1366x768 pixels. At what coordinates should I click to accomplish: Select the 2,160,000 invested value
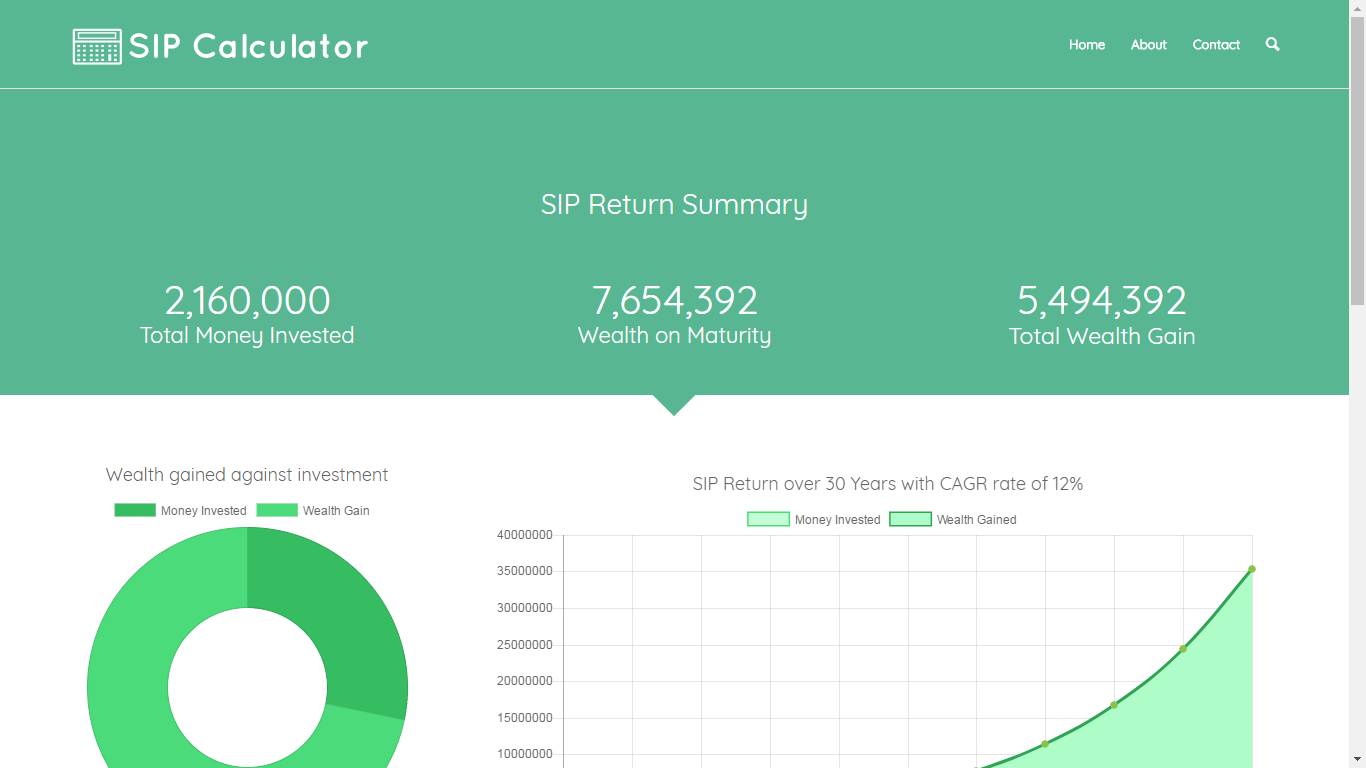(x=247, y=301)
